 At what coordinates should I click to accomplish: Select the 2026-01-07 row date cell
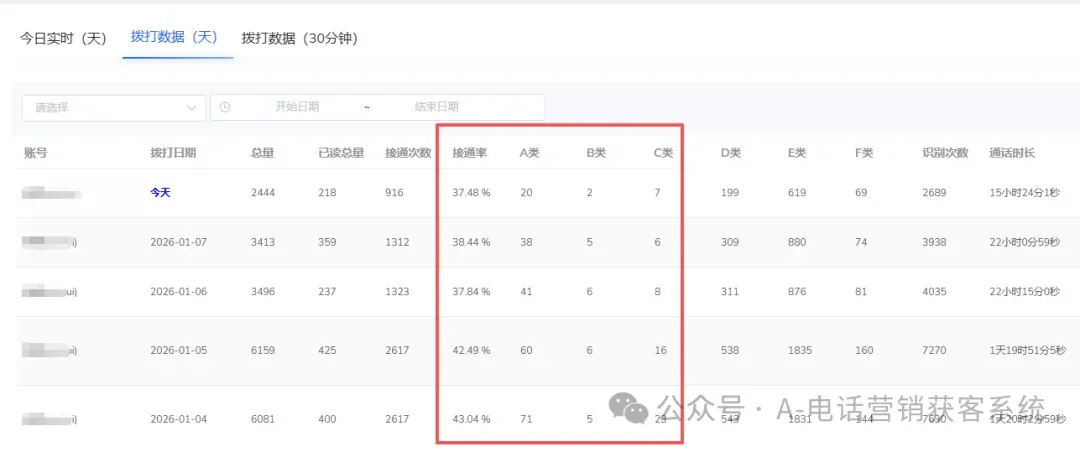click(178, 243)
